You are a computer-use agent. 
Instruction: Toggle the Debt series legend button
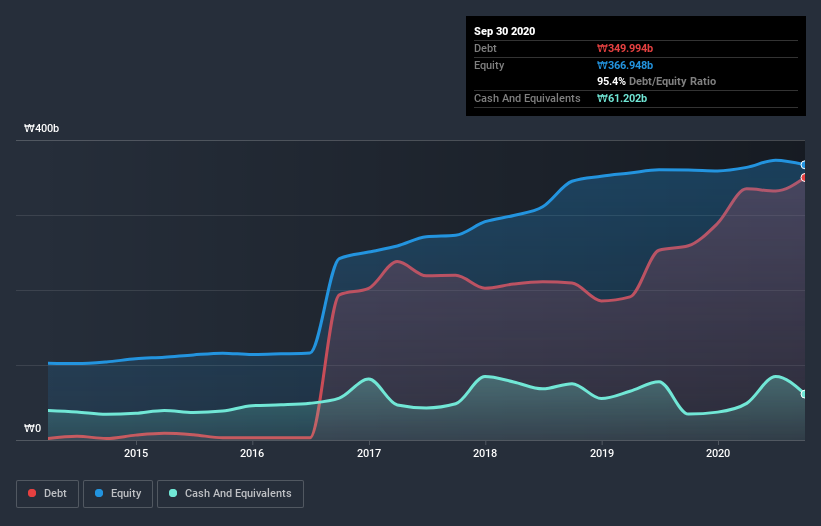coord(48,494)
